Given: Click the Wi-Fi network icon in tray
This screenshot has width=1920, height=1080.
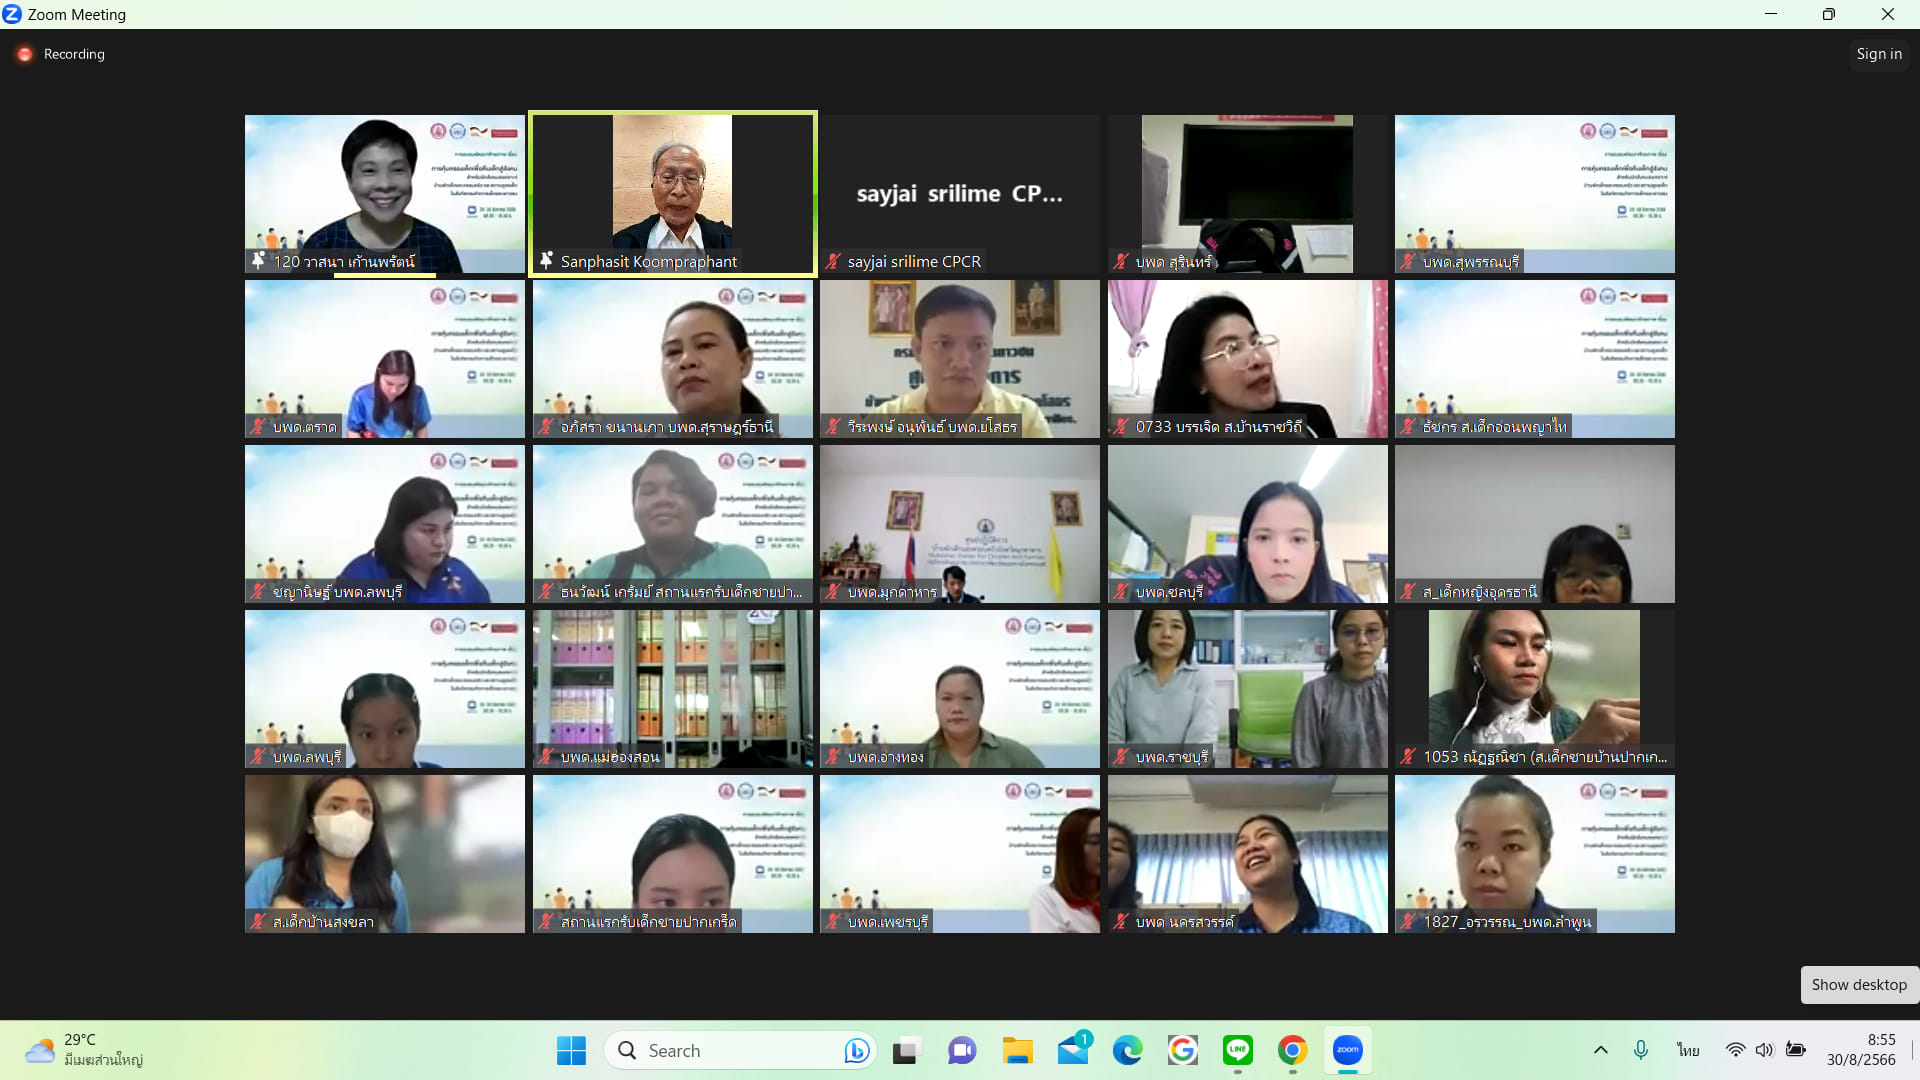Looking at the screenshot, I should coord(1735,1050).
